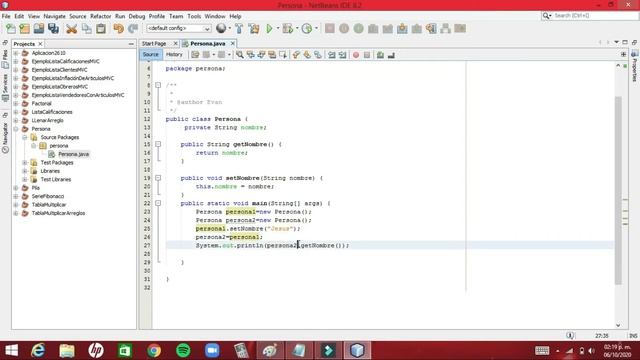The width and height of the screenshot is (640, 360).
Task: Click the Clean and Build Project icon
Action: click(254, 29)
